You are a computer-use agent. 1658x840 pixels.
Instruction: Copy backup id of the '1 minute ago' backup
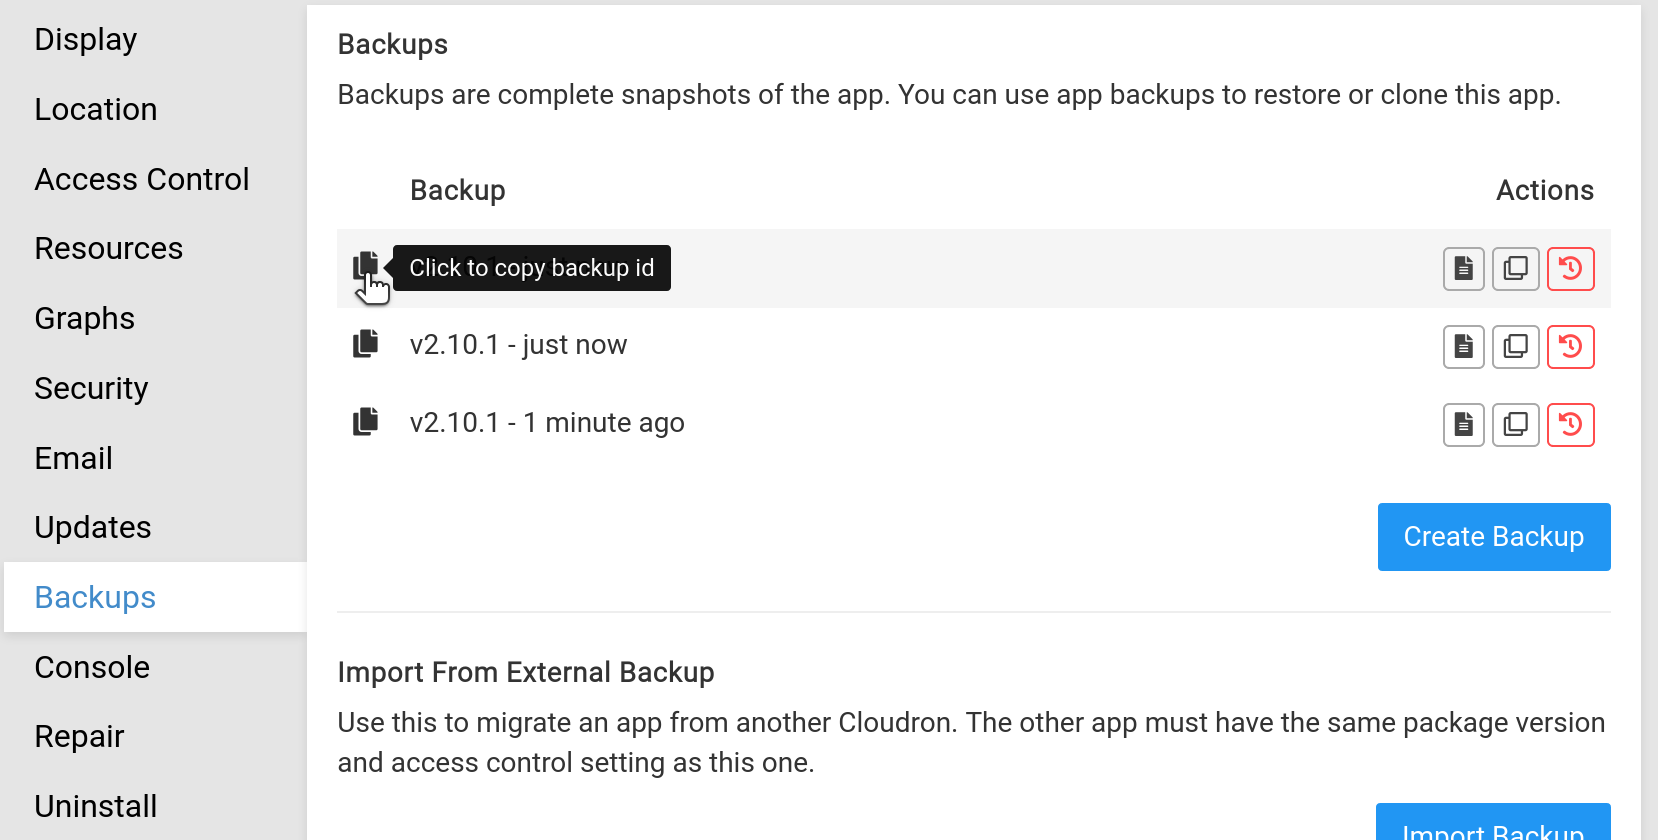click(366, 422)
